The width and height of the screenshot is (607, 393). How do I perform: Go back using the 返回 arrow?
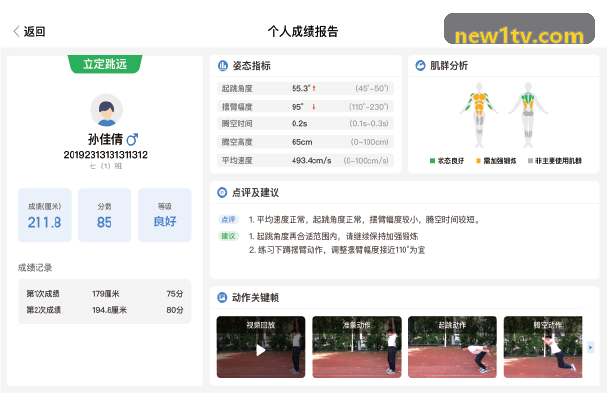pos(16,31)
